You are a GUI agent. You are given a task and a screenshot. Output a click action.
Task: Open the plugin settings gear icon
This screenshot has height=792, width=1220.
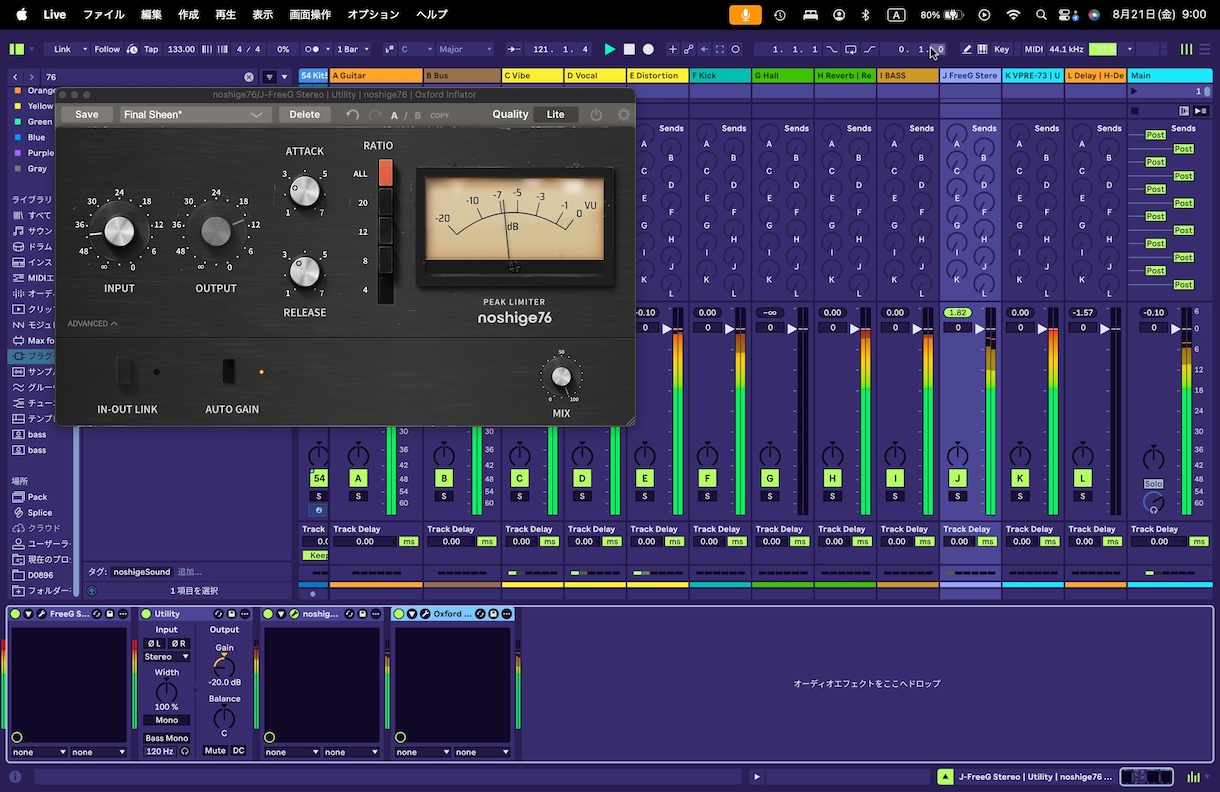click(x=624, y=115)
